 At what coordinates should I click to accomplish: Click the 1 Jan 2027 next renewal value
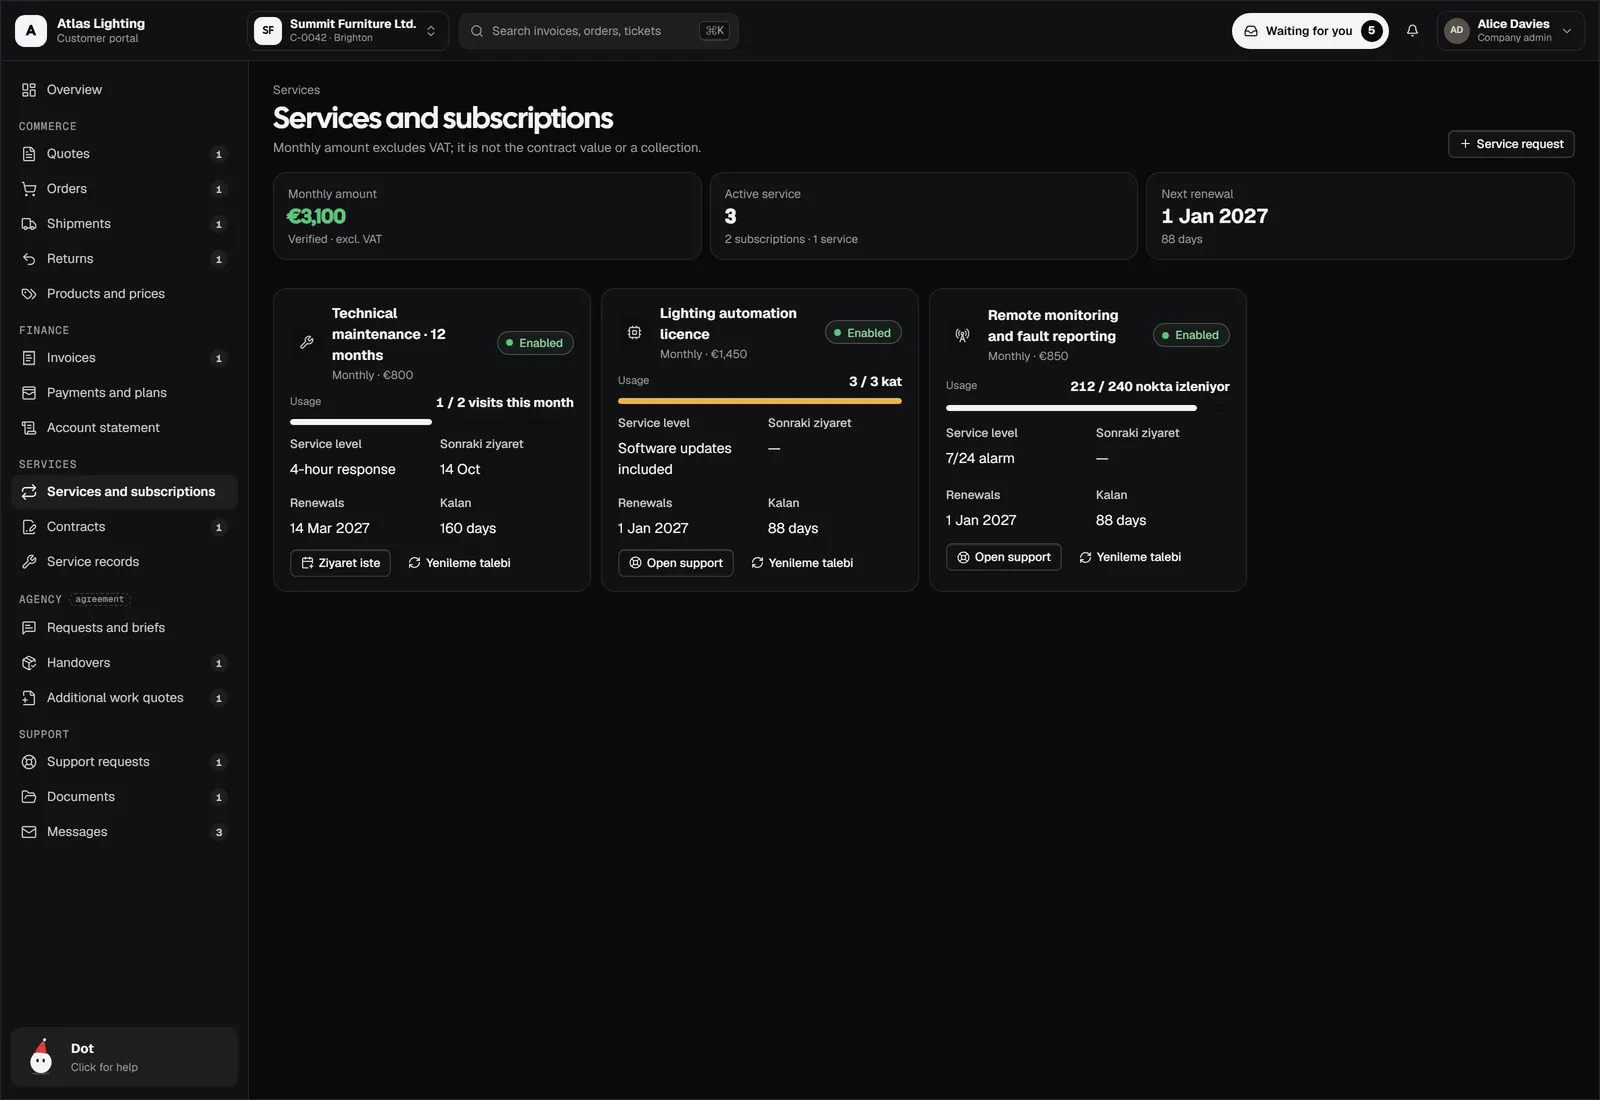click(x=1214, y=216)
